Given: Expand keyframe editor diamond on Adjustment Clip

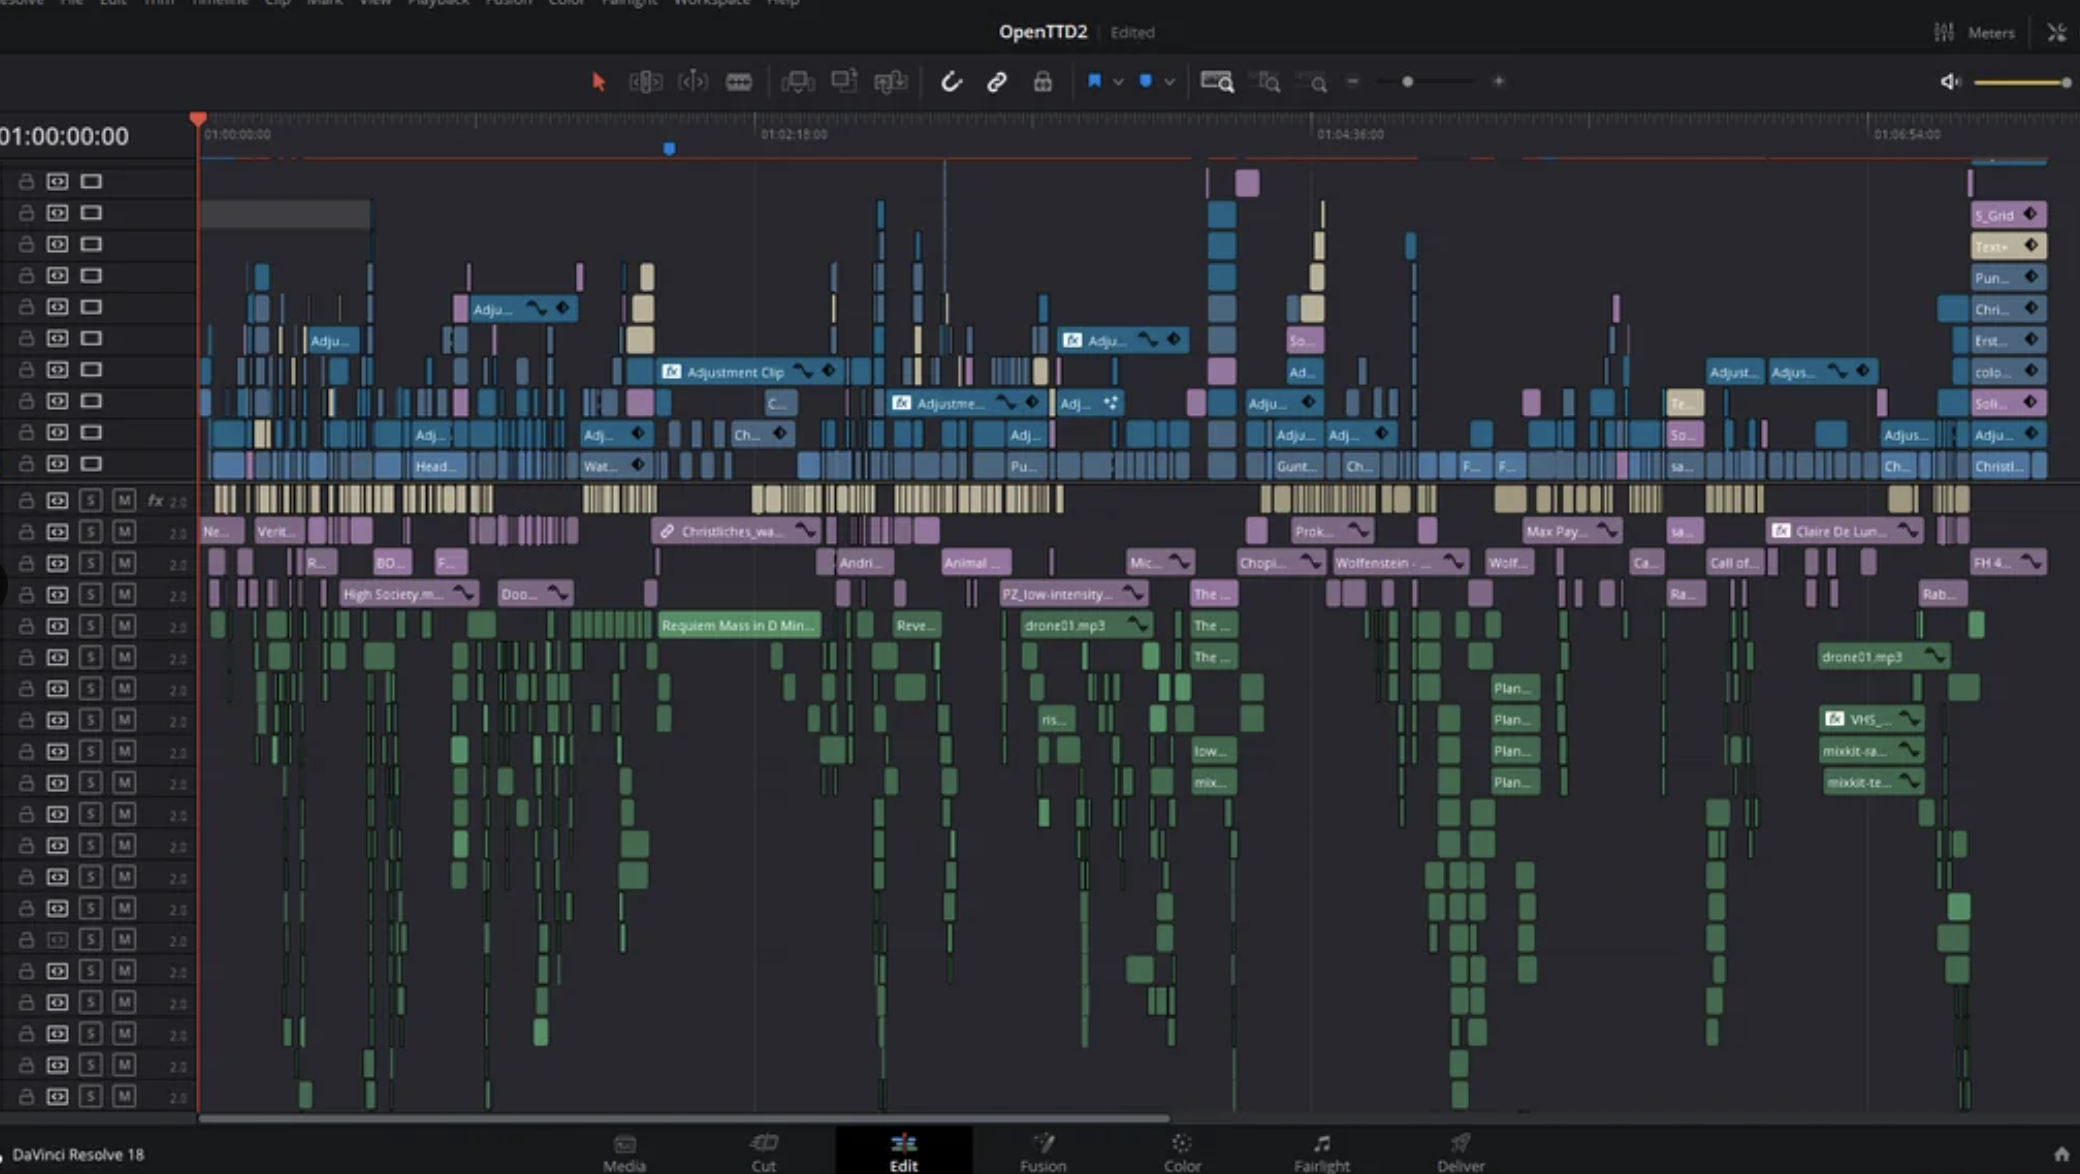Looking at the screenshot, I should pos(829,372).
